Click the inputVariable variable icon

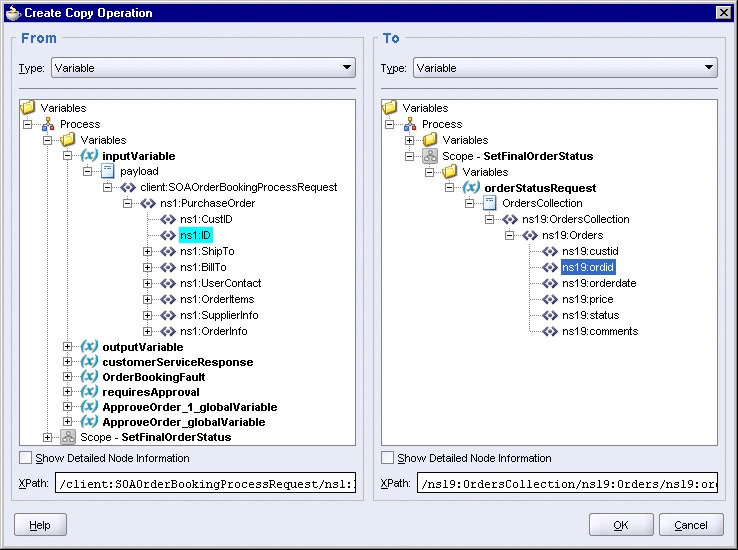pyautogui.click(x=89, y=155)
